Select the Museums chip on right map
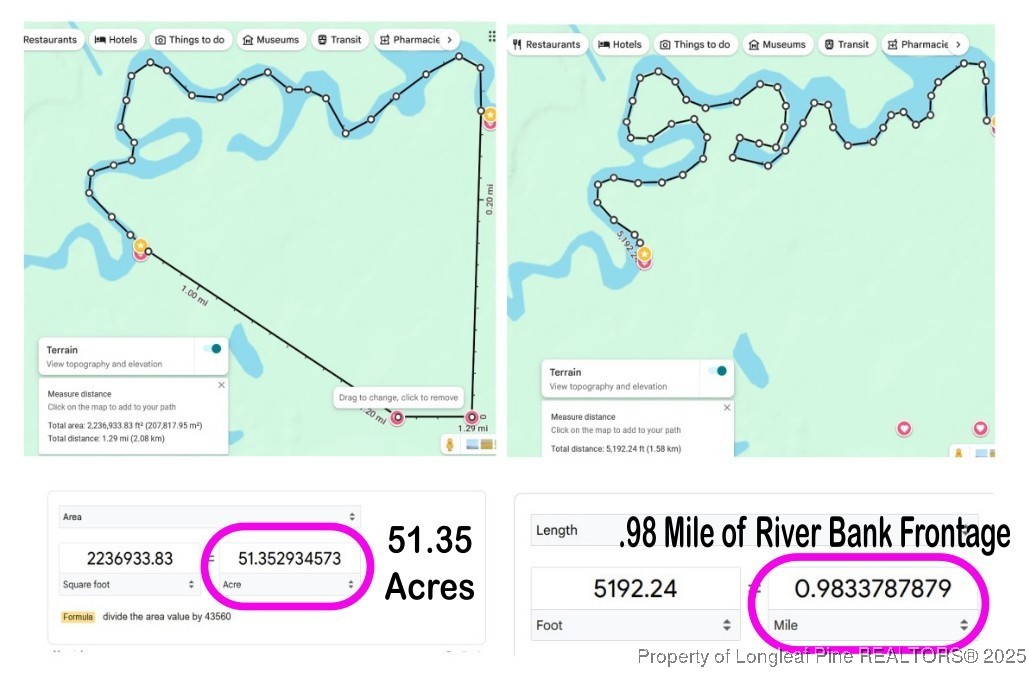This screenshot has width=1029, height=673. 776,45
